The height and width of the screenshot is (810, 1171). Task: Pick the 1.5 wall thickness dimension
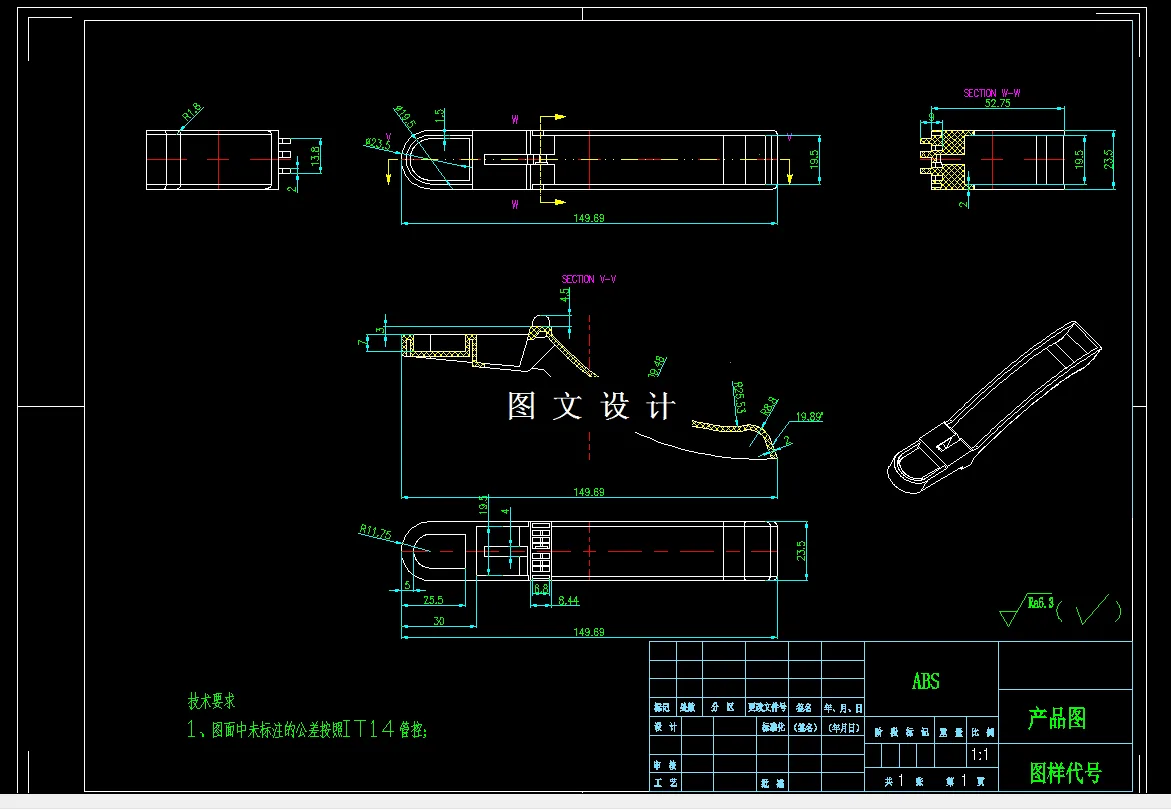pyautogui.click(x=439, y=116)
